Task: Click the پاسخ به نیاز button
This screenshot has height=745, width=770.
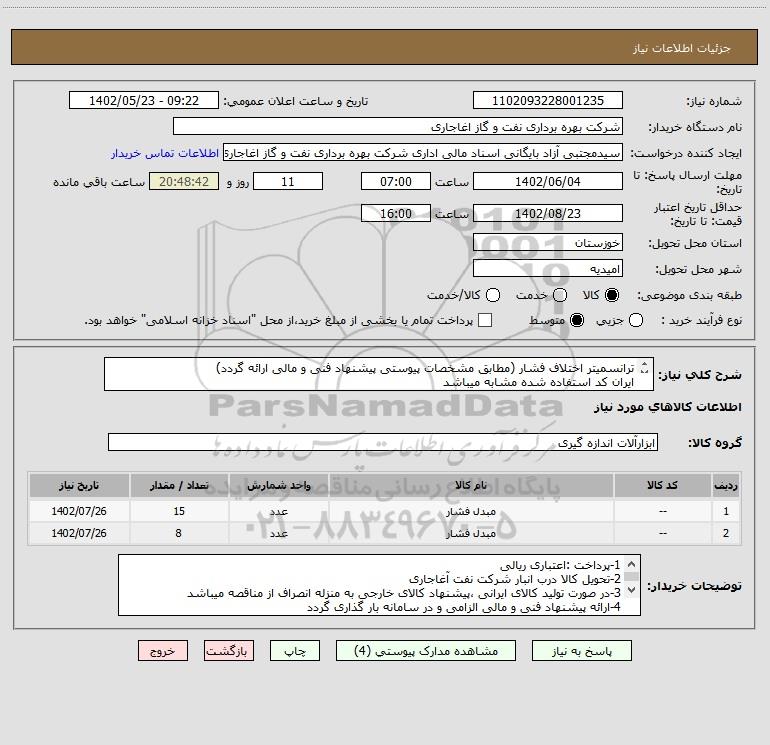Action: (582, 651)
